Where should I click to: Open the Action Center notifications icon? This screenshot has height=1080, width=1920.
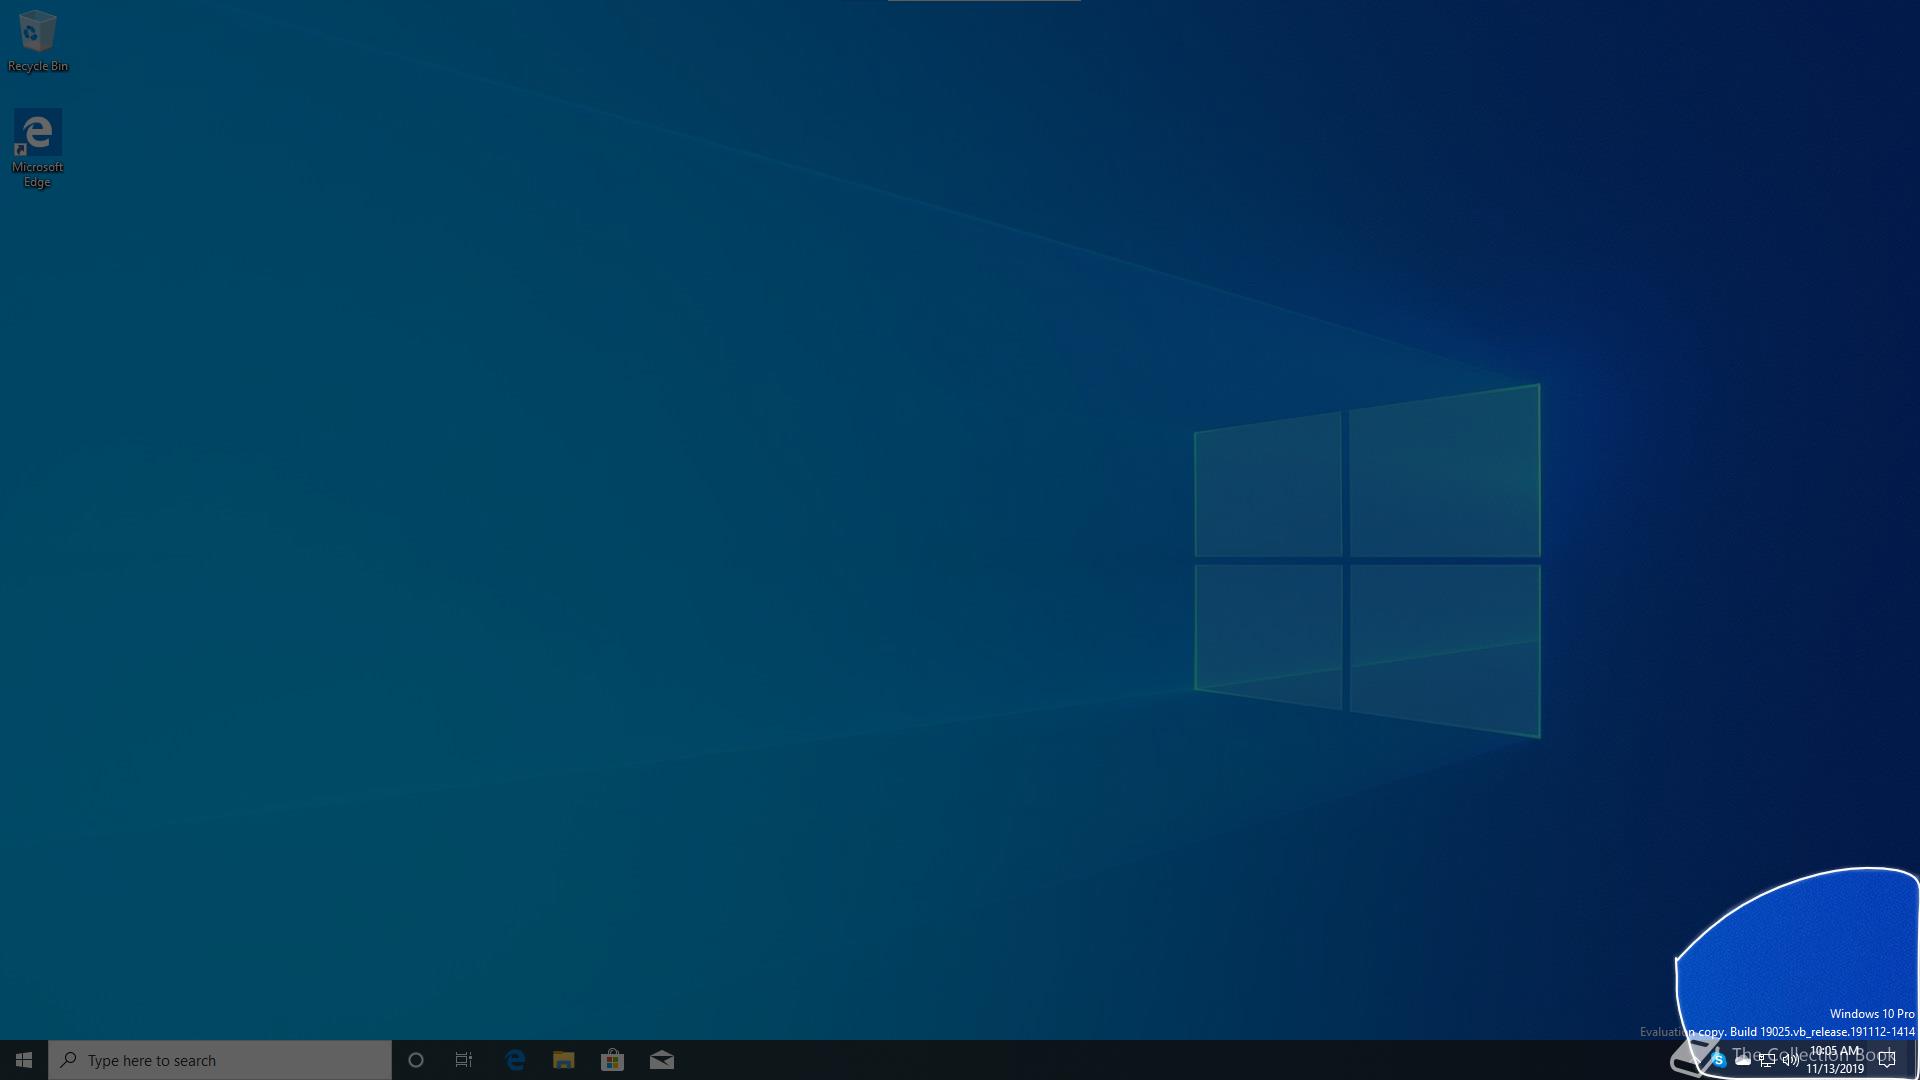(1887, 1060)
